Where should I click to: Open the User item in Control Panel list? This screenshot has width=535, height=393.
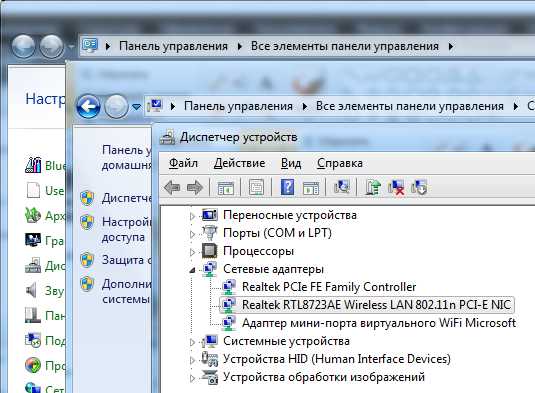[x=45, y=190]
